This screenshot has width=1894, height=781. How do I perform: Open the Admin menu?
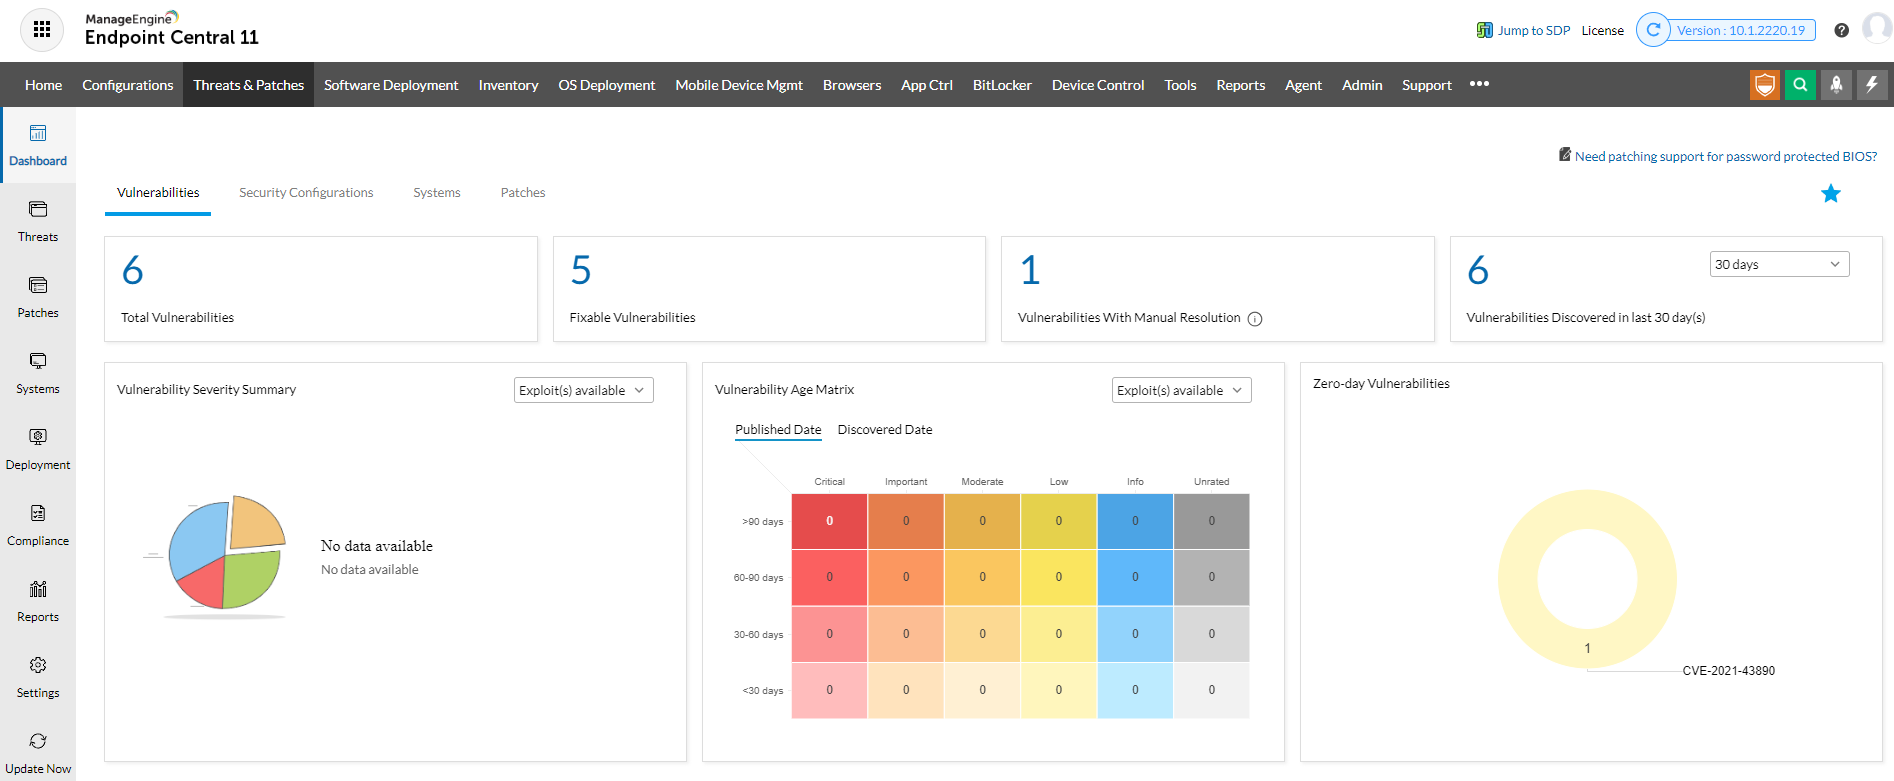tap(1362, 85)
